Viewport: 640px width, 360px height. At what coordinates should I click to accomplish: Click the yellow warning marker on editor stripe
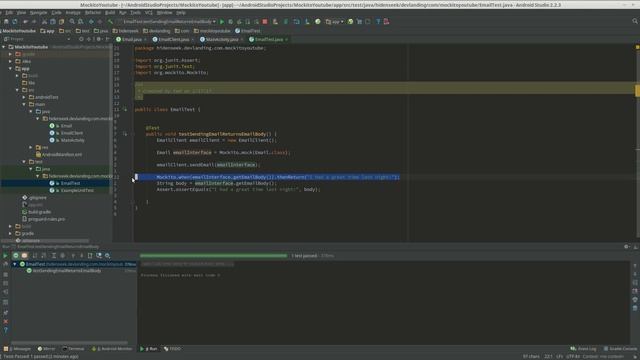click(637, 91)
